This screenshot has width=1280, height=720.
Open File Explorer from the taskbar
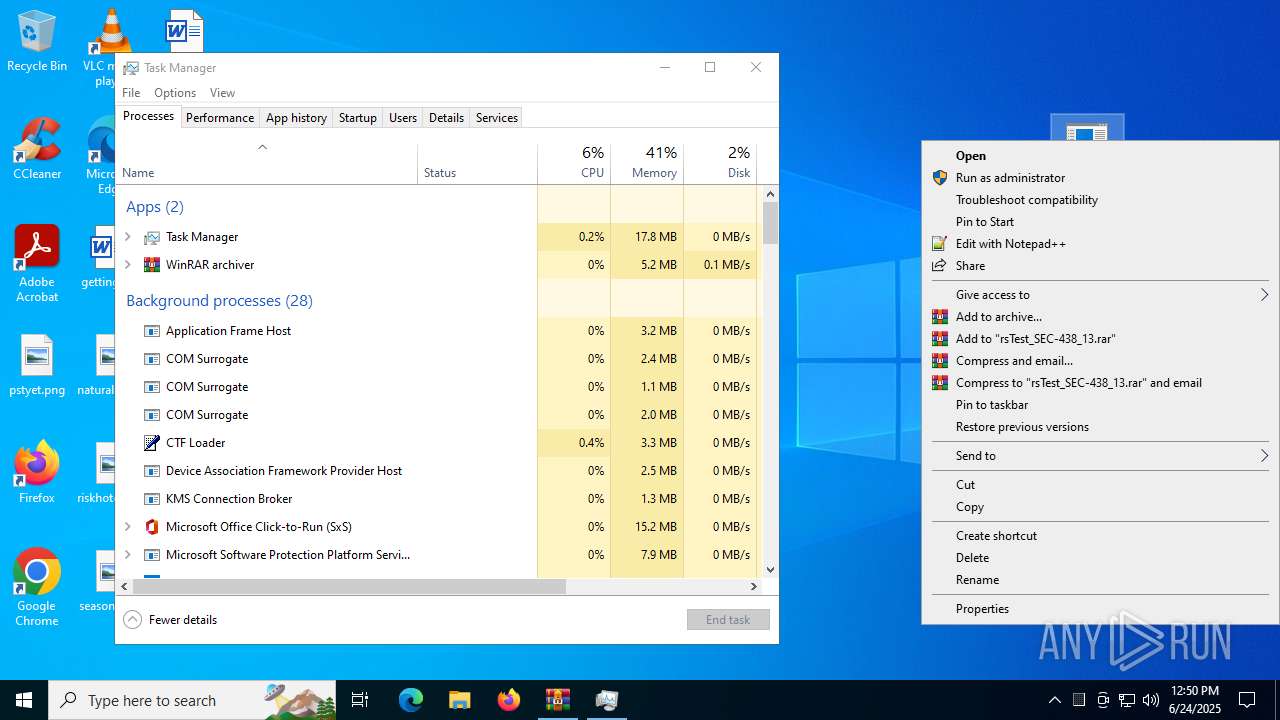pyautogui.click(x=459, y=700)
